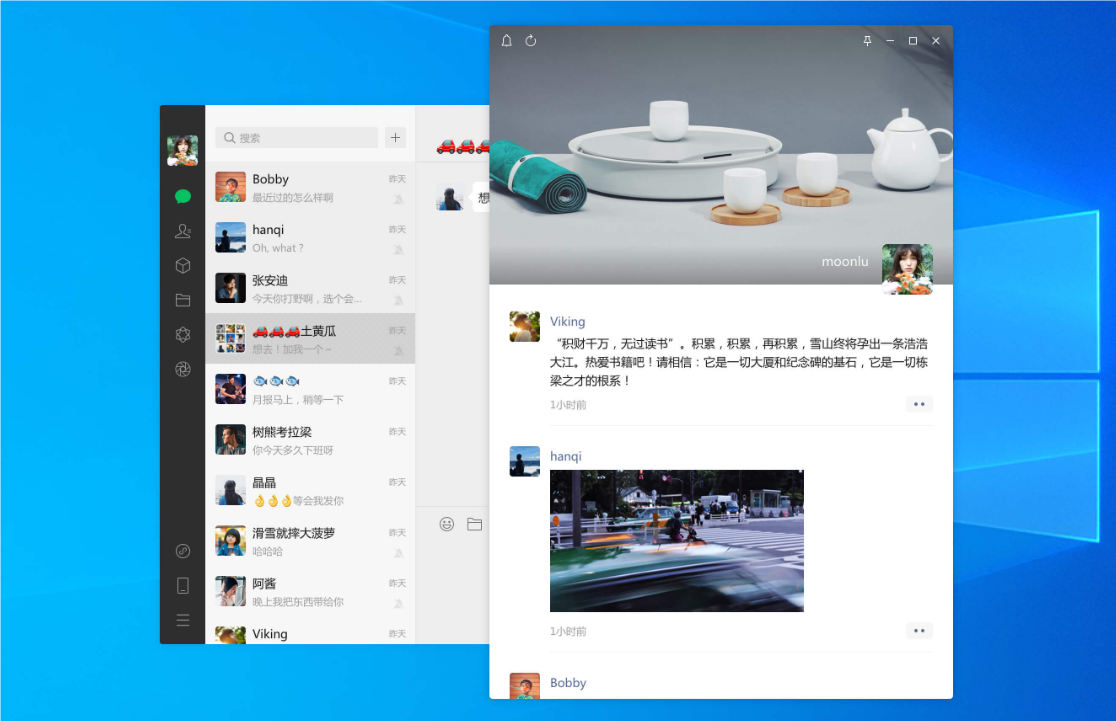Click the Mini Programs icon in sidebar

pos(182,550)
